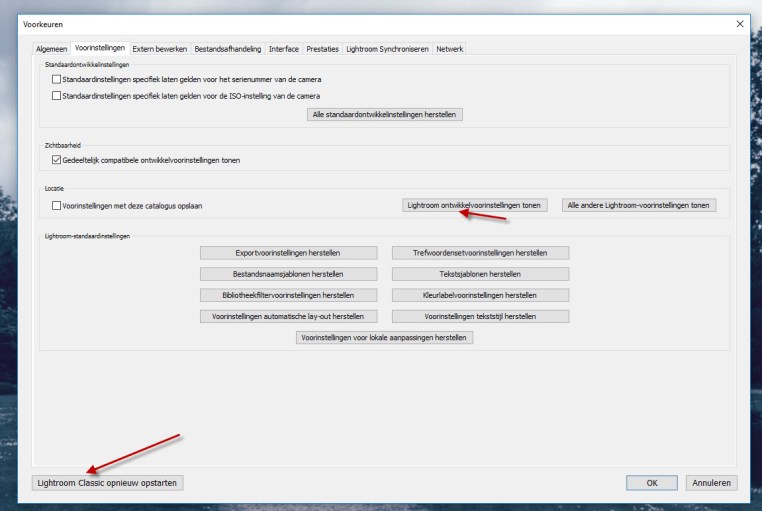
Task: Click Alle standaardontwikkelinstellingen herstellen
Action: tap(385, 115)
